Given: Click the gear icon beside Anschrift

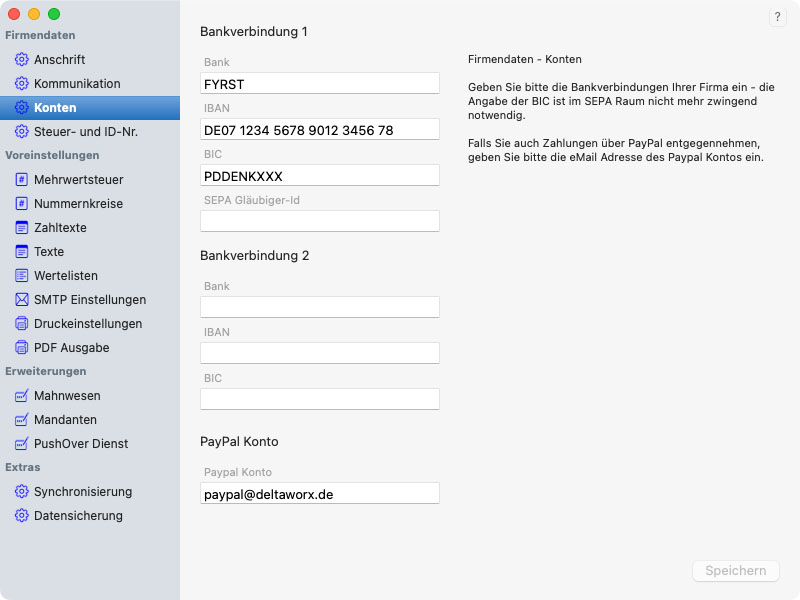Looking at the screenshot, I should click(x=21, y=60).
